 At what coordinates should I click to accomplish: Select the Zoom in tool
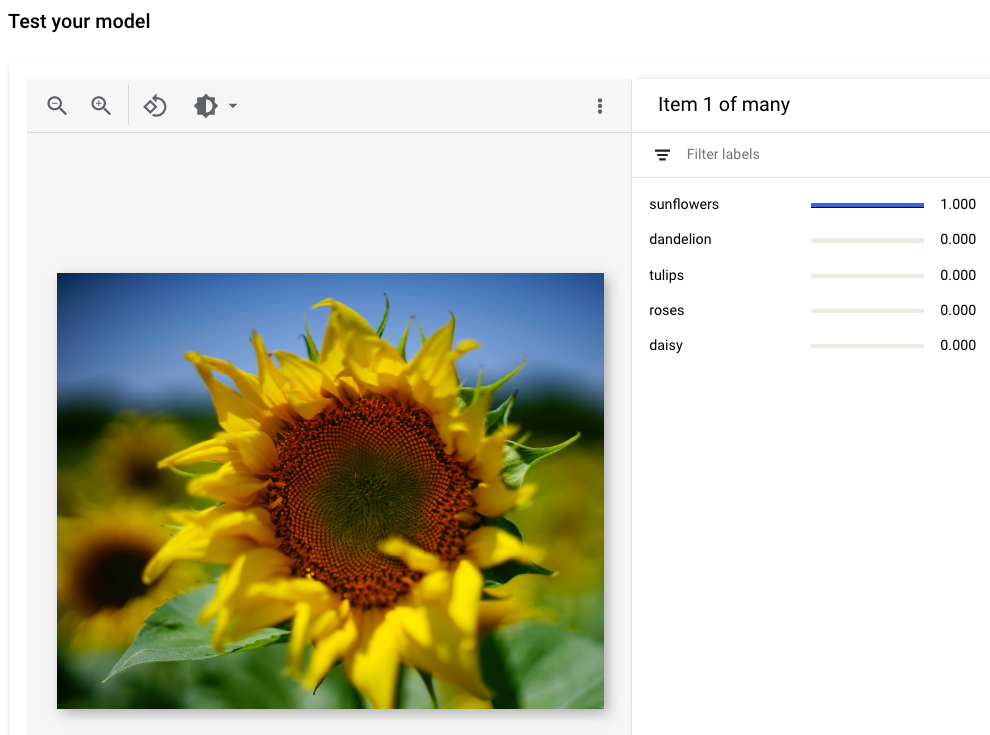pyautogui.click(x=100, y=105)
